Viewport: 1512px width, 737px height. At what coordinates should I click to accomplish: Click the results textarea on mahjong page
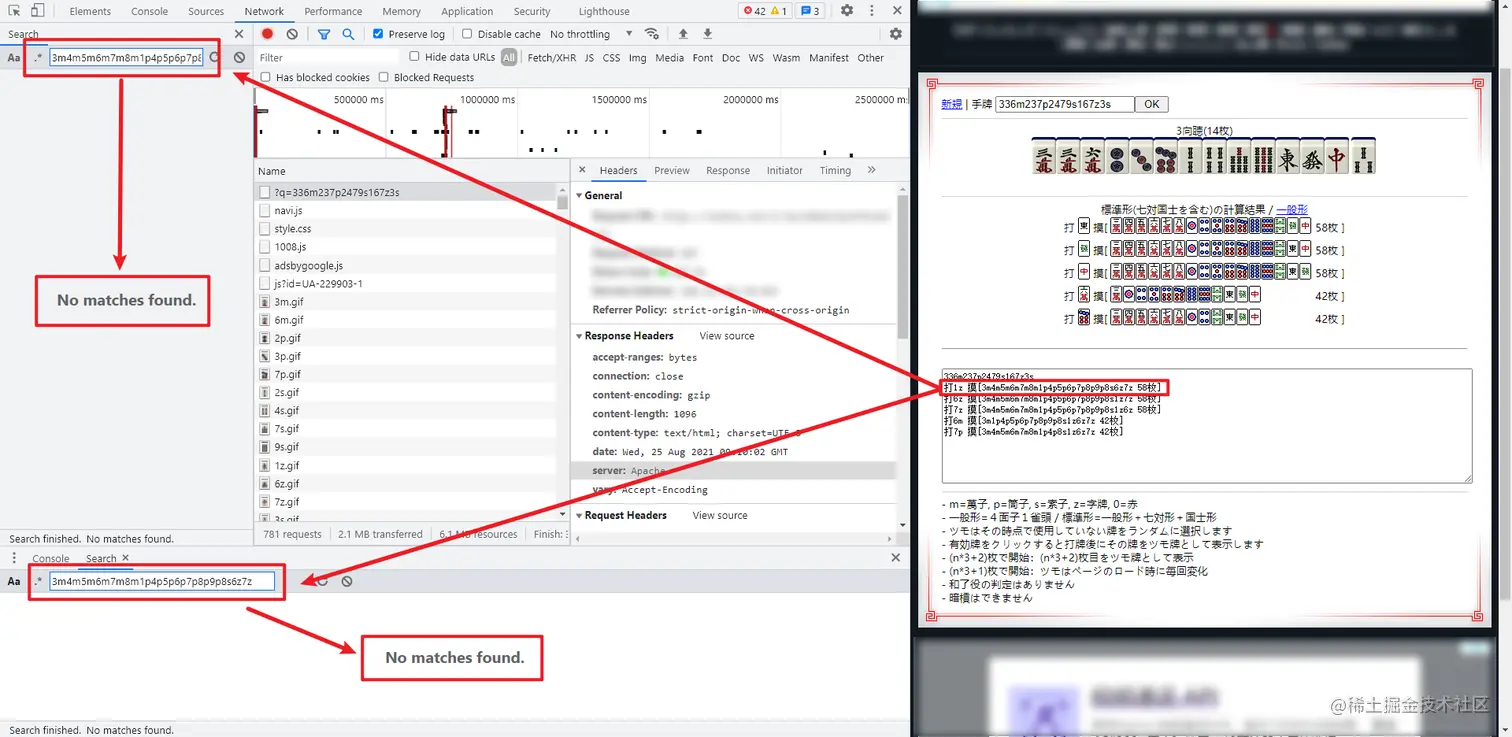point(1206,426)
